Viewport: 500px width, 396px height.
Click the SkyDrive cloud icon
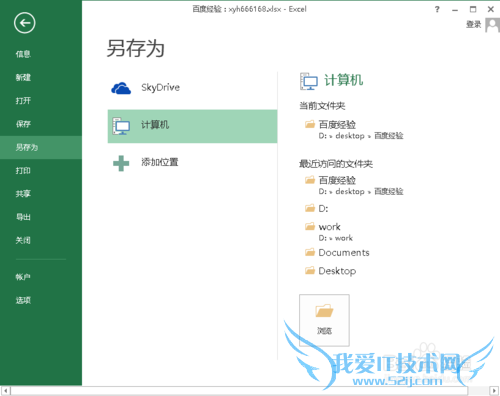point(121,88)
